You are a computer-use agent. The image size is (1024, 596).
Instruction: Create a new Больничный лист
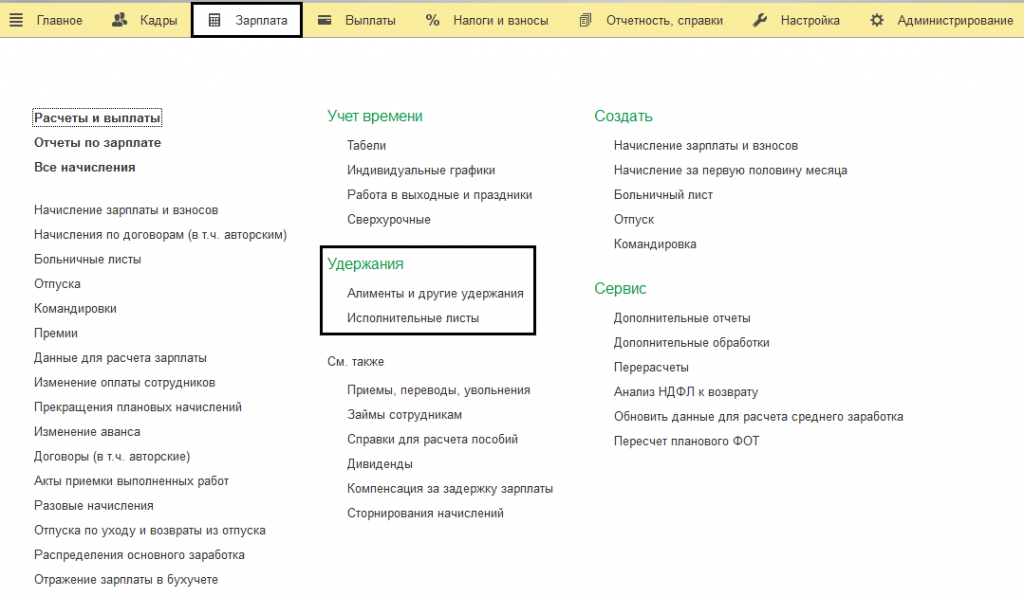pos(663,195)
